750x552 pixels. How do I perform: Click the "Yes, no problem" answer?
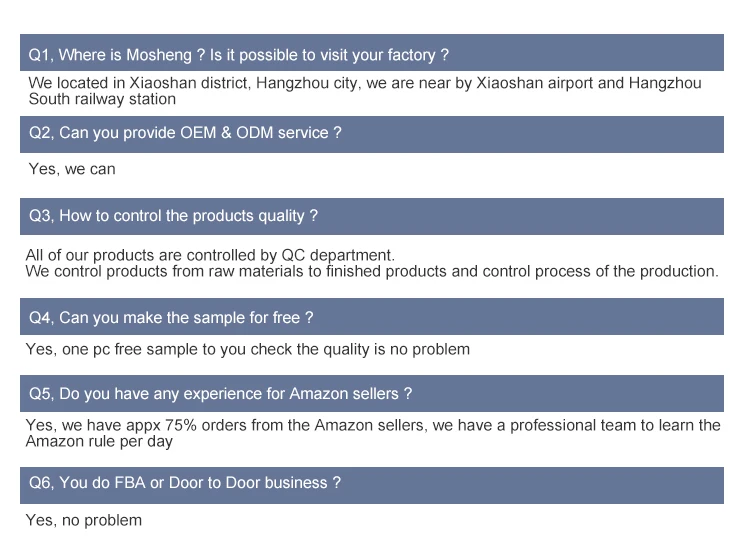[x=84, y=520]
